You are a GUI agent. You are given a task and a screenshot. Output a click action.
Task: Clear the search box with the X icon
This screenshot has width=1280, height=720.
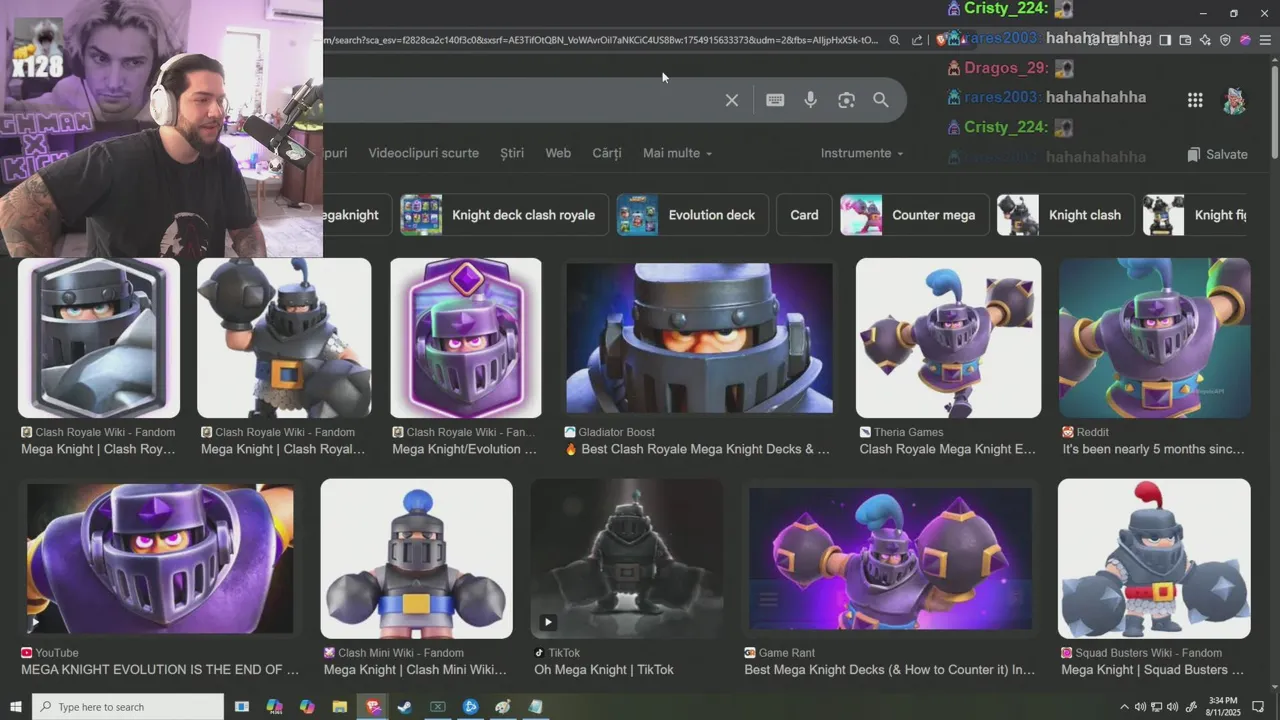tap(732, 100)
